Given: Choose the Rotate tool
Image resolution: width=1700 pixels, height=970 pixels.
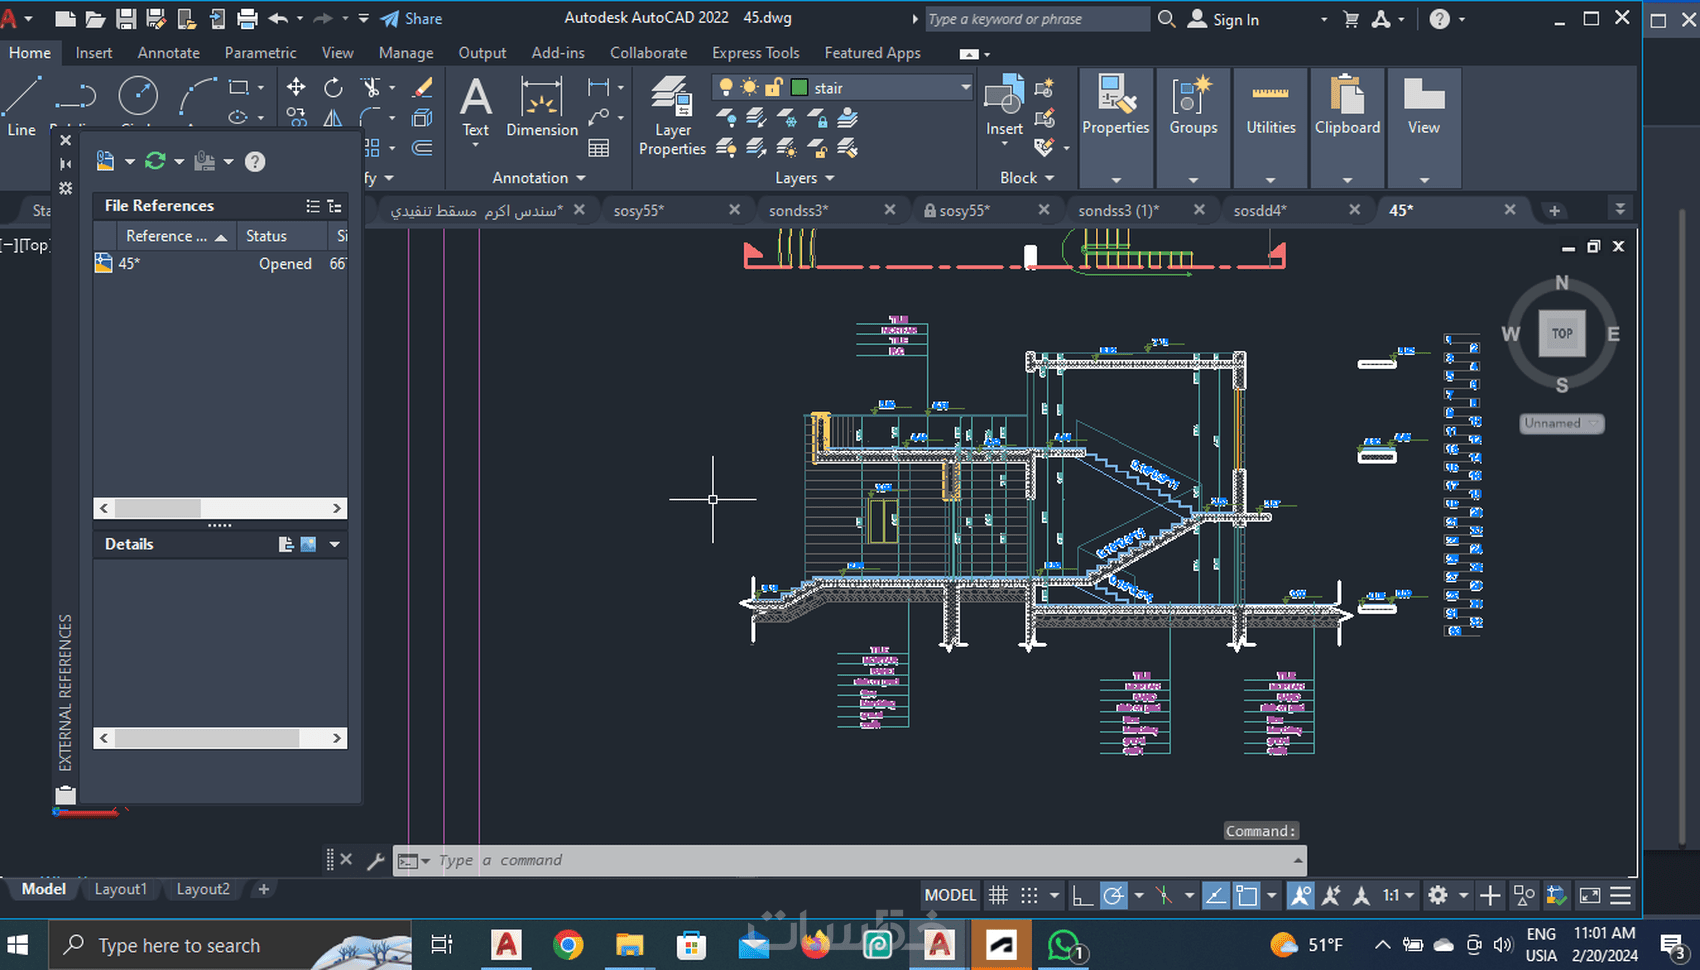Looking at the screenshot, I should [x=333, y=88].
